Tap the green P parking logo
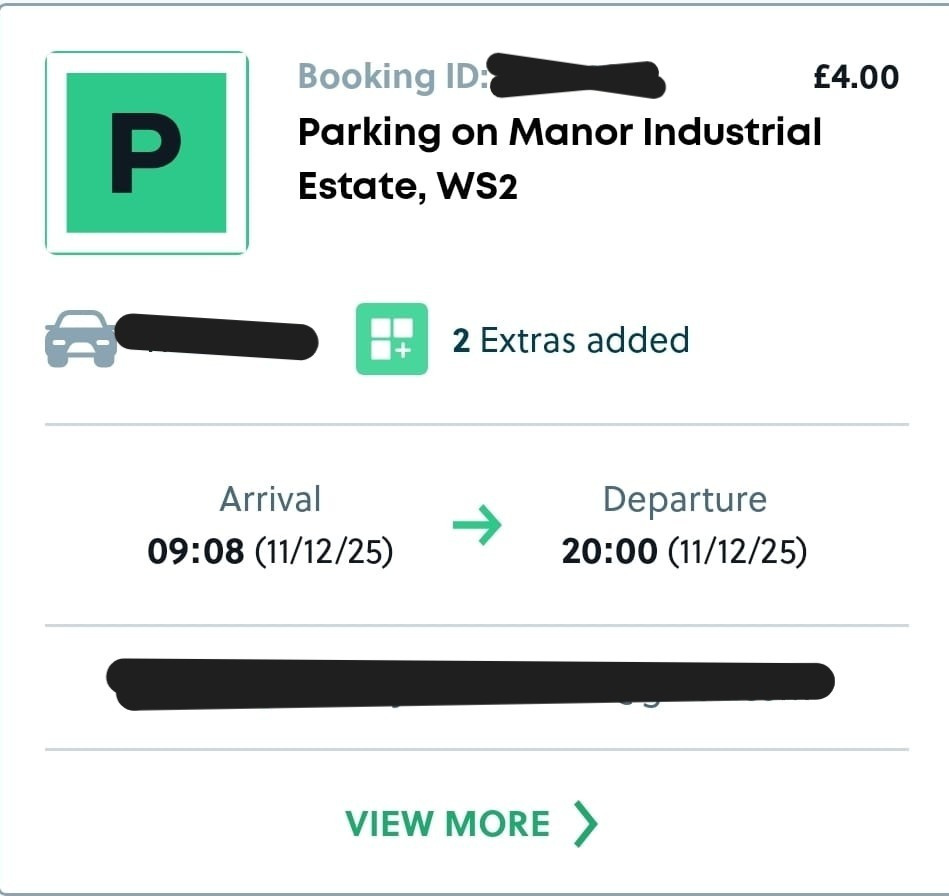 click(x=146, y=153)
